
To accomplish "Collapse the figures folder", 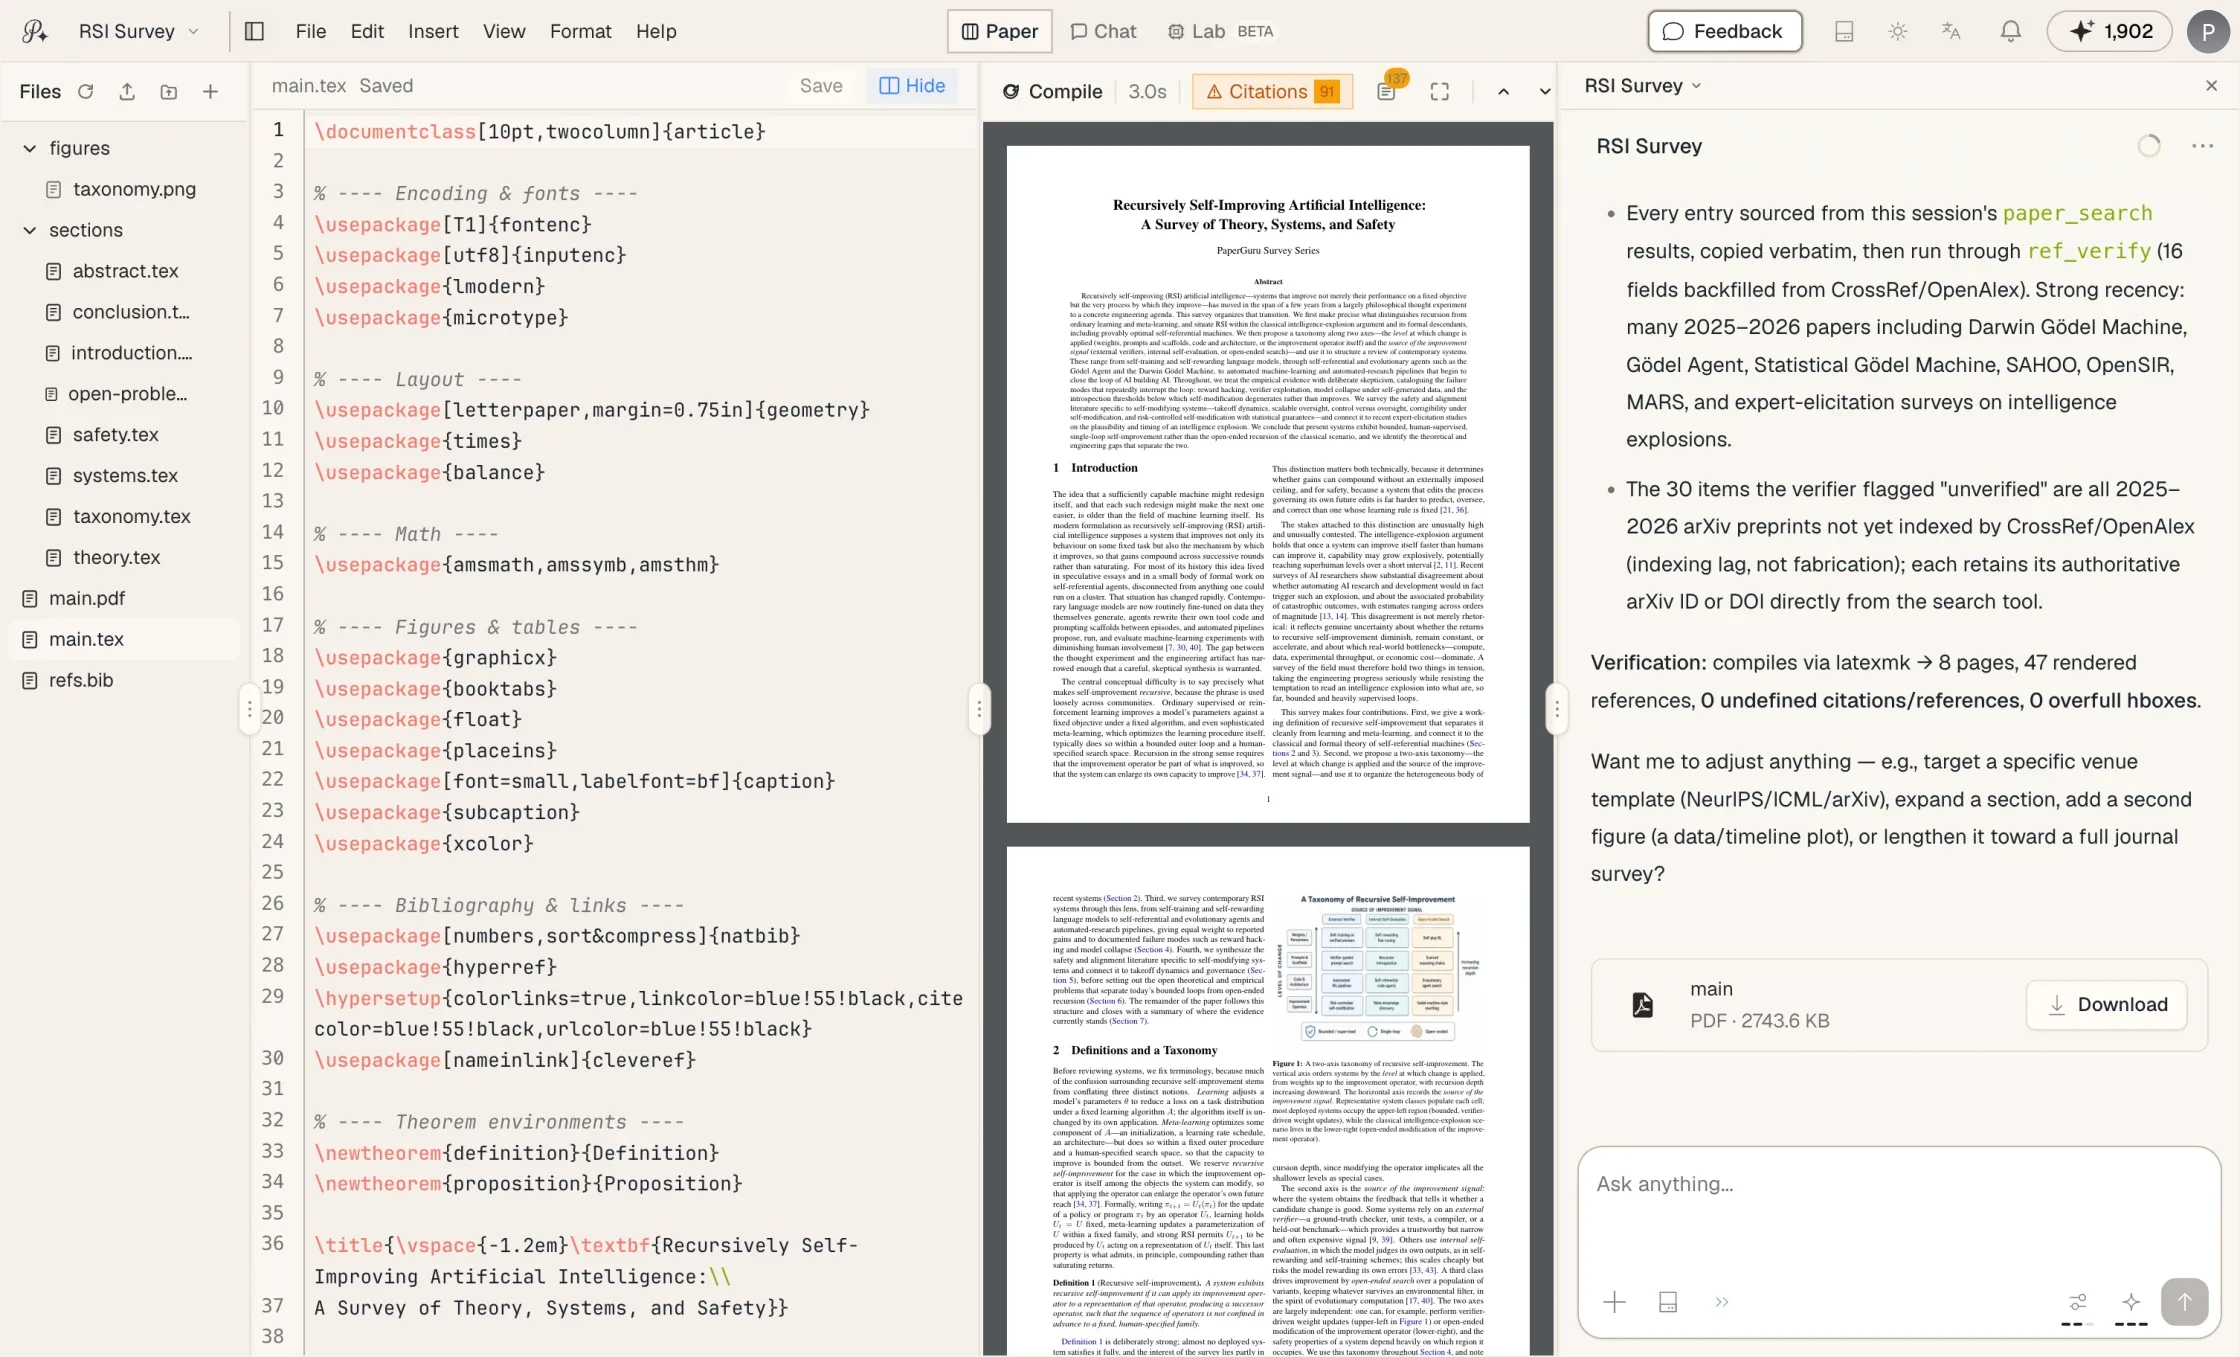I will click(x=29, y=148).
